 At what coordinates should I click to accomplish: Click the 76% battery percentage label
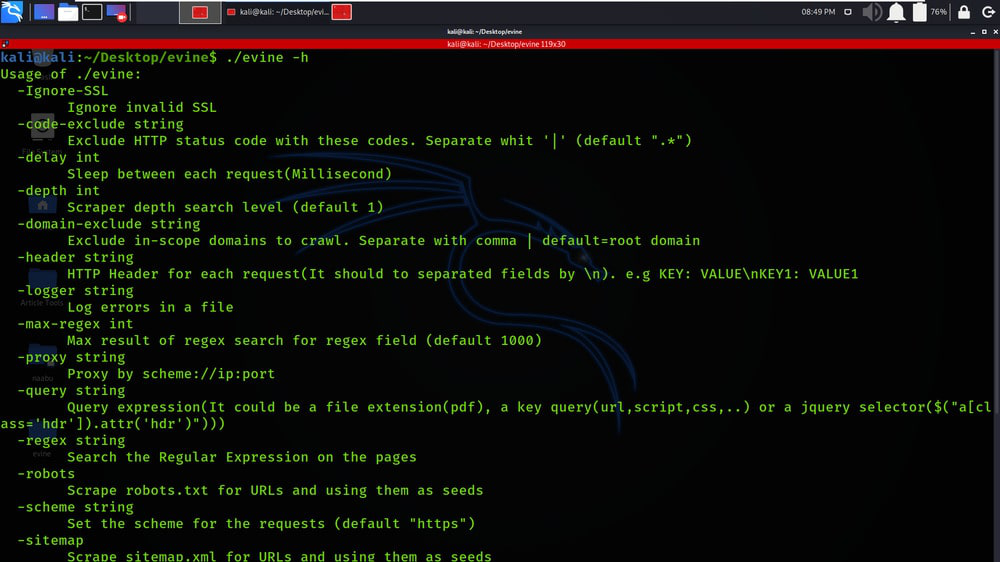pyautogui.click(x=939, y=12)
